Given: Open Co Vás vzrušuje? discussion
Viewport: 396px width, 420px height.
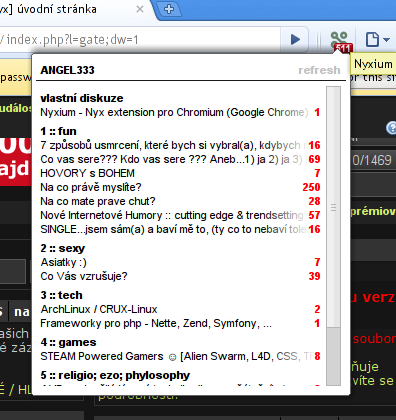Looking at the screenshot, I should (84, 276).
